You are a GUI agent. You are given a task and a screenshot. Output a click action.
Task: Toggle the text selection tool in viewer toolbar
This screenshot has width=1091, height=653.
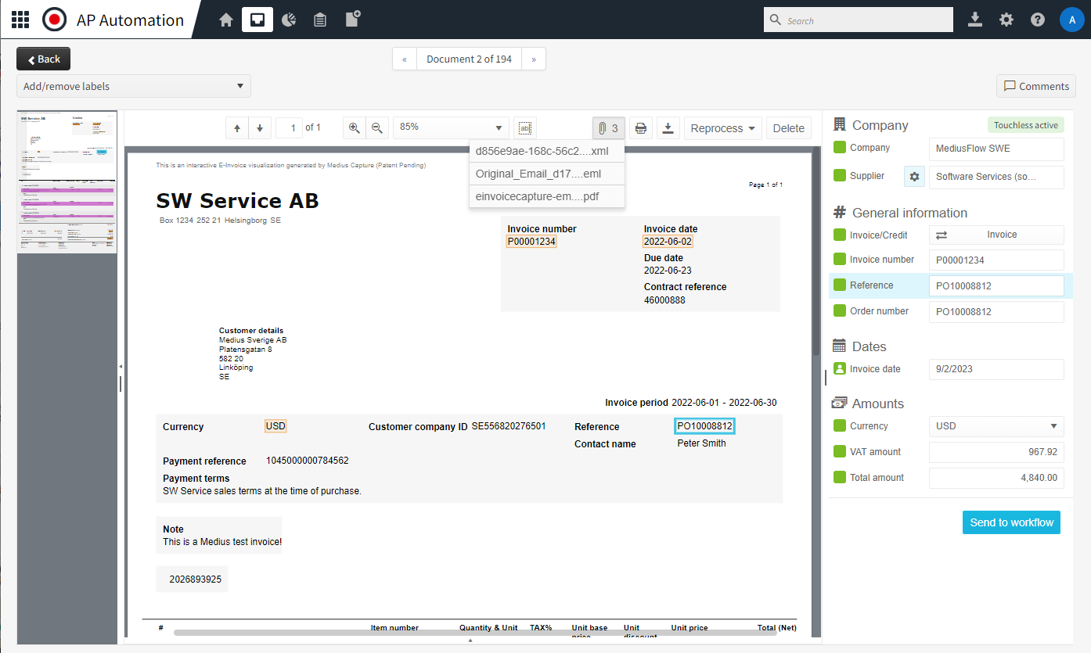525,128
